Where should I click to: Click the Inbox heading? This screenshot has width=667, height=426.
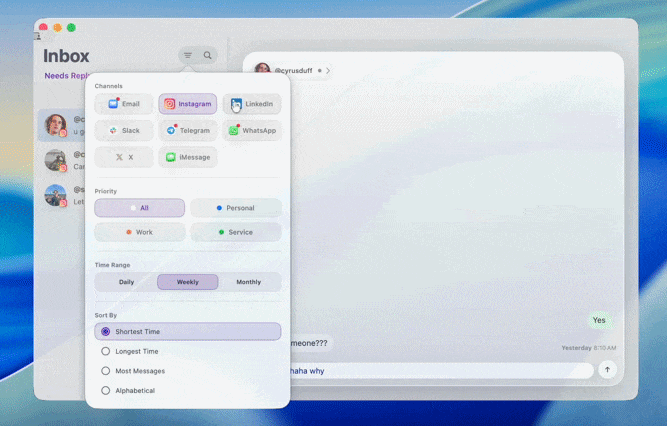(66, 56)
